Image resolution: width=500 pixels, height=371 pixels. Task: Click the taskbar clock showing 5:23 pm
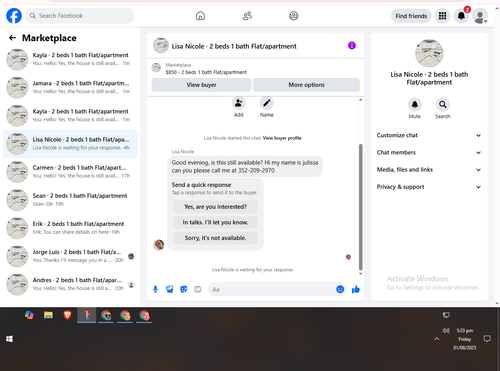coord(464,339)
